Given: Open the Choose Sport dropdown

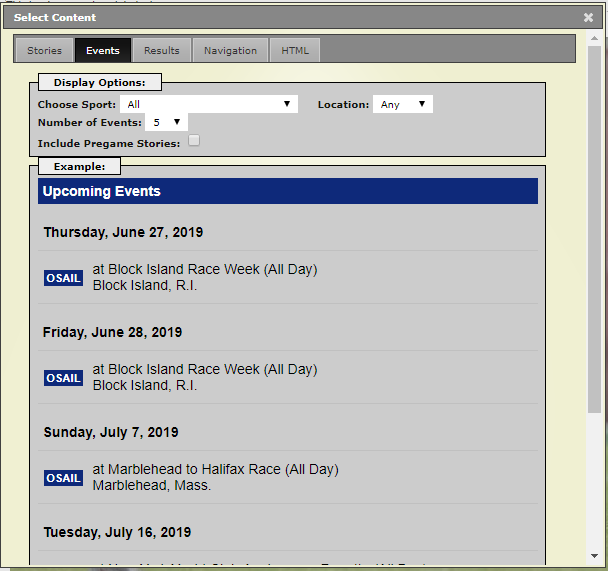Looking at the screenshot, I should pos(209,104).
